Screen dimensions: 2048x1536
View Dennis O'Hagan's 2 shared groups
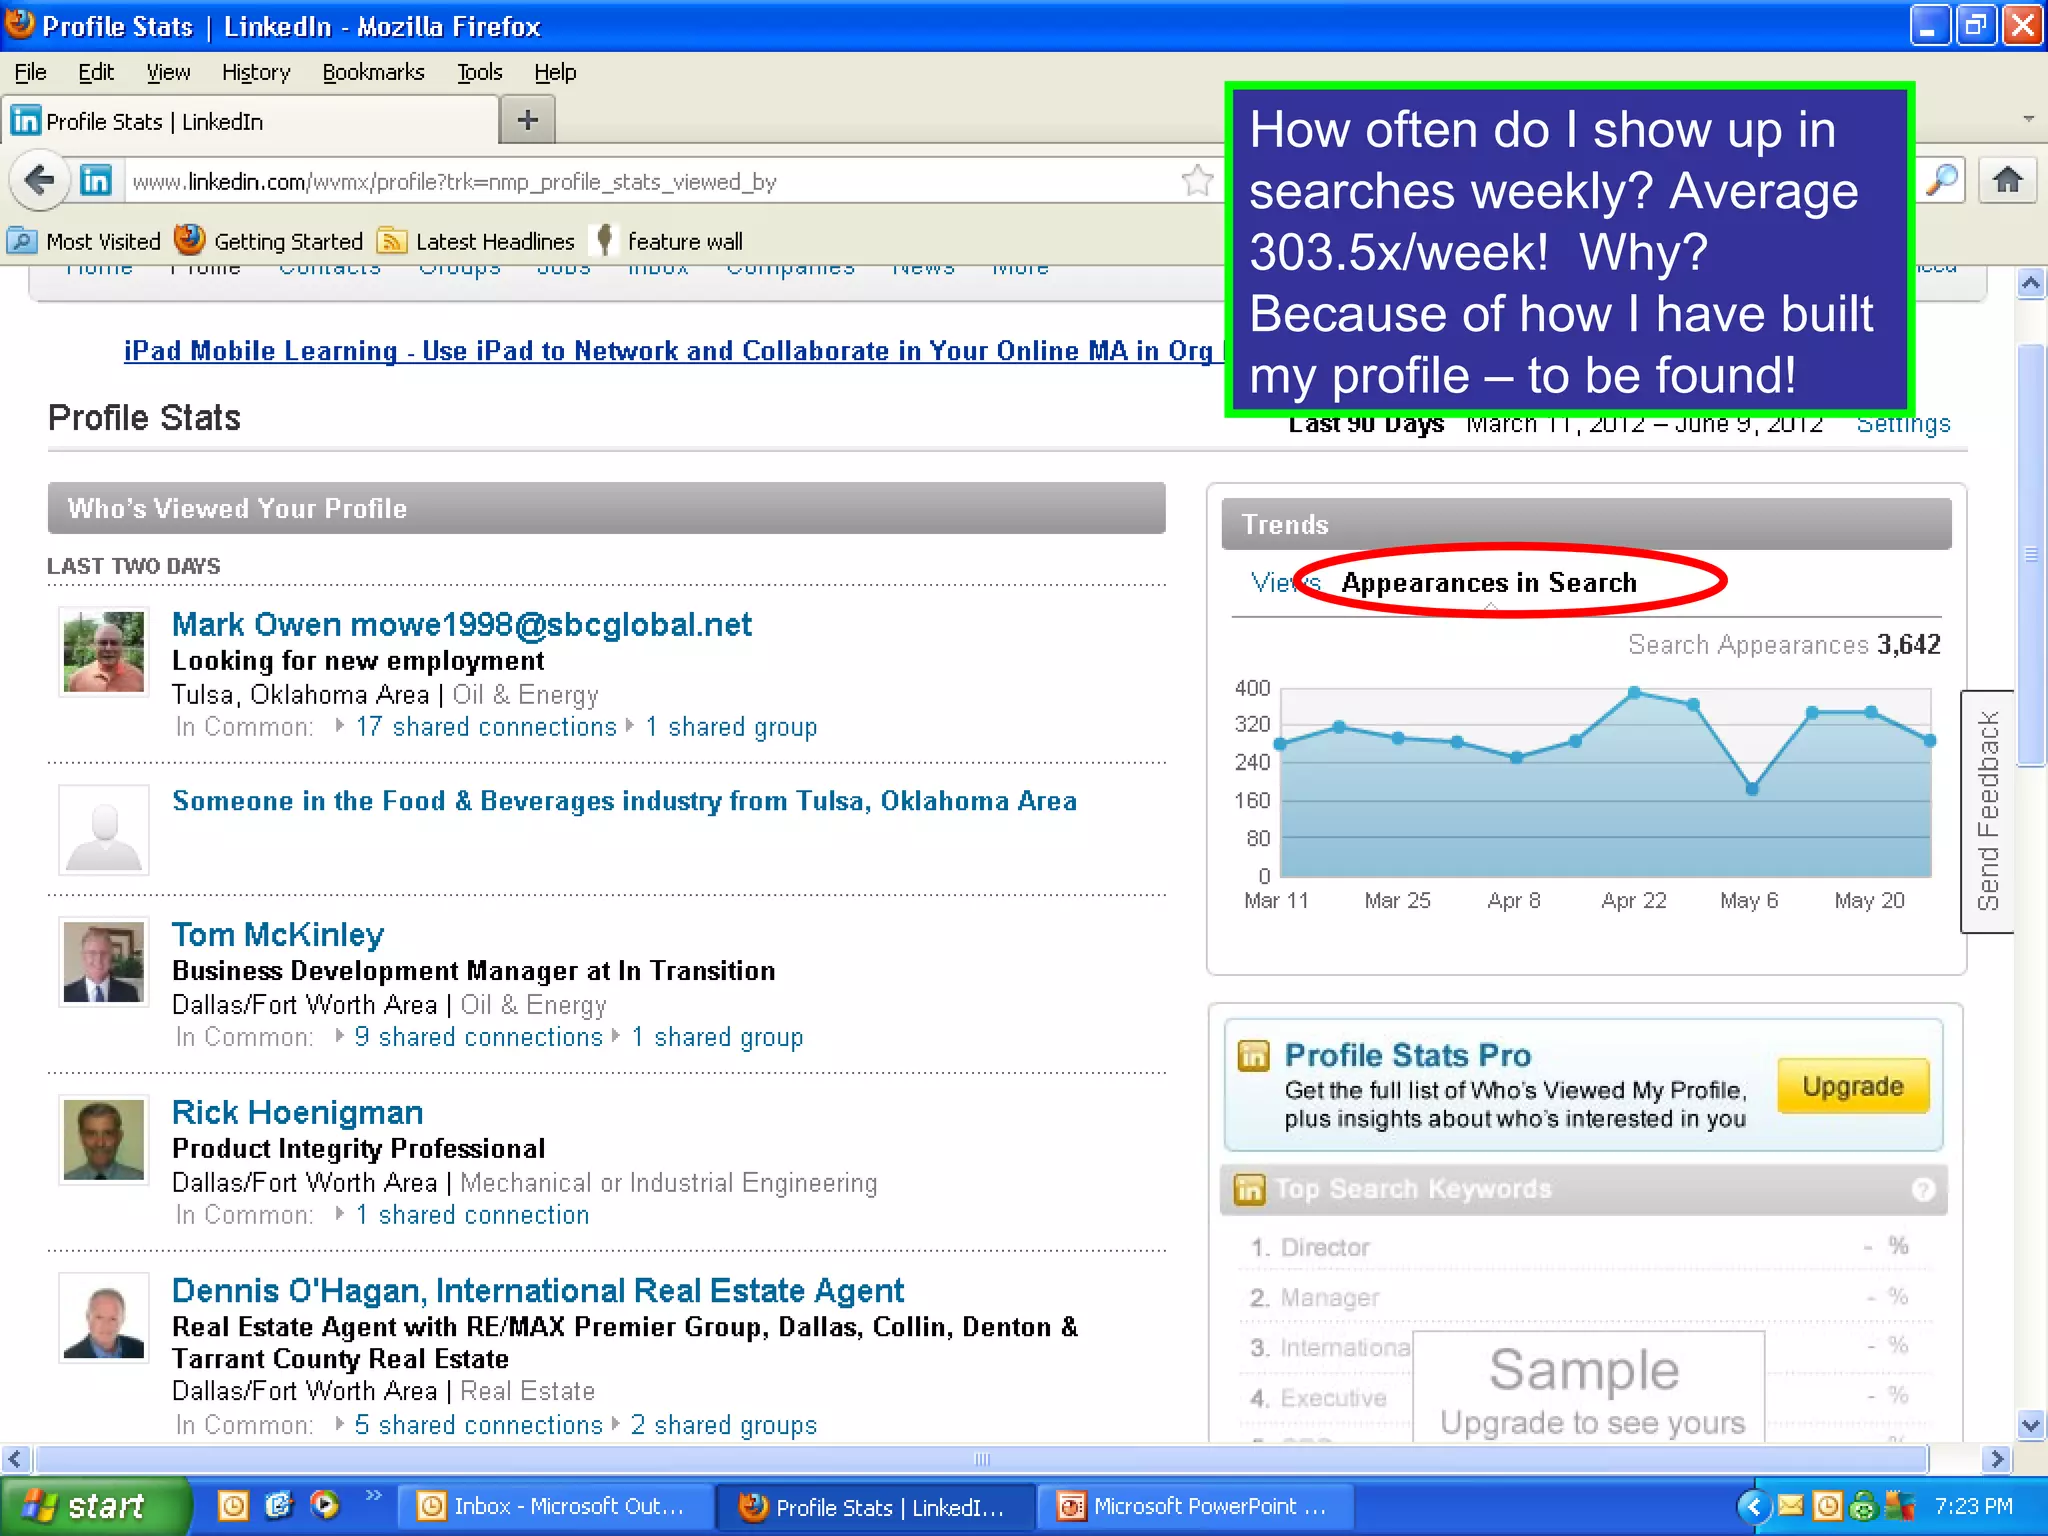coord(723,1425)
